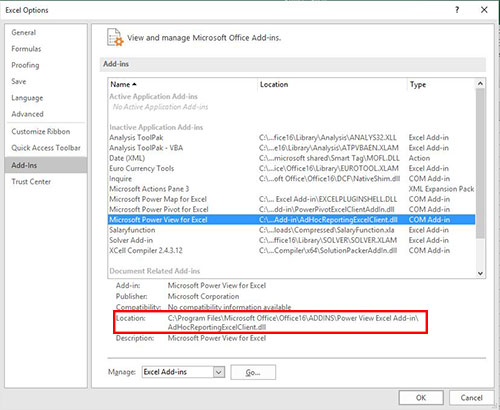Select the Analysis ToolPak add-in row
The width and height of the screenshot is (500, 410).
292,138
